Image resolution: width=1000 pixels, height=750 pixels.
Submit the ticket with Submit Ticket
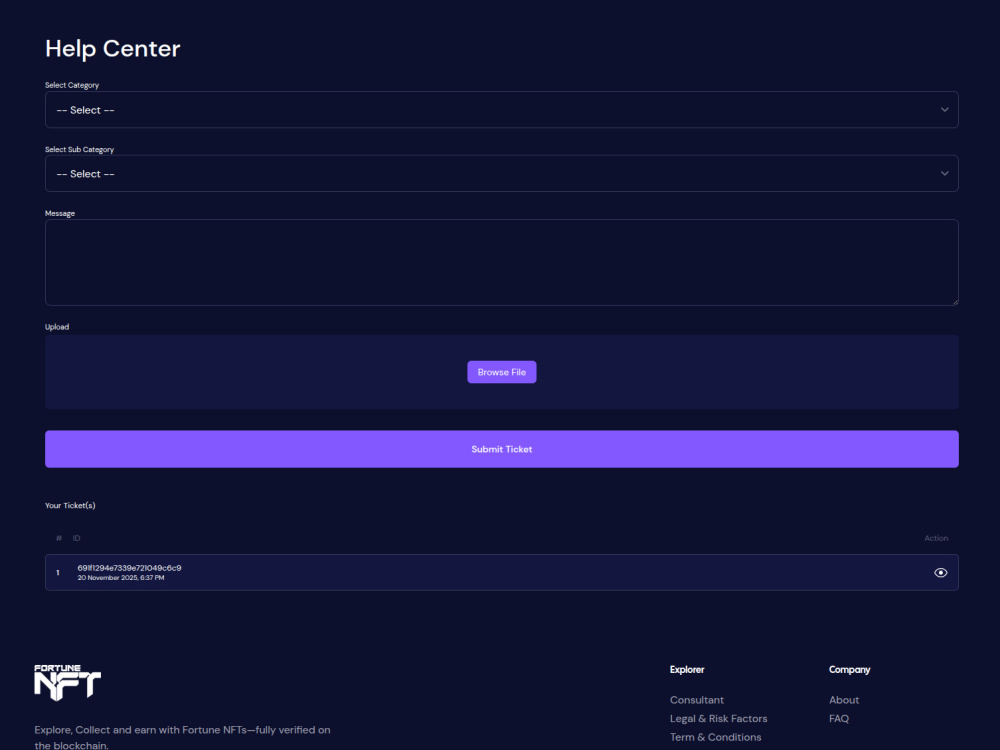(x=501, y=449)
